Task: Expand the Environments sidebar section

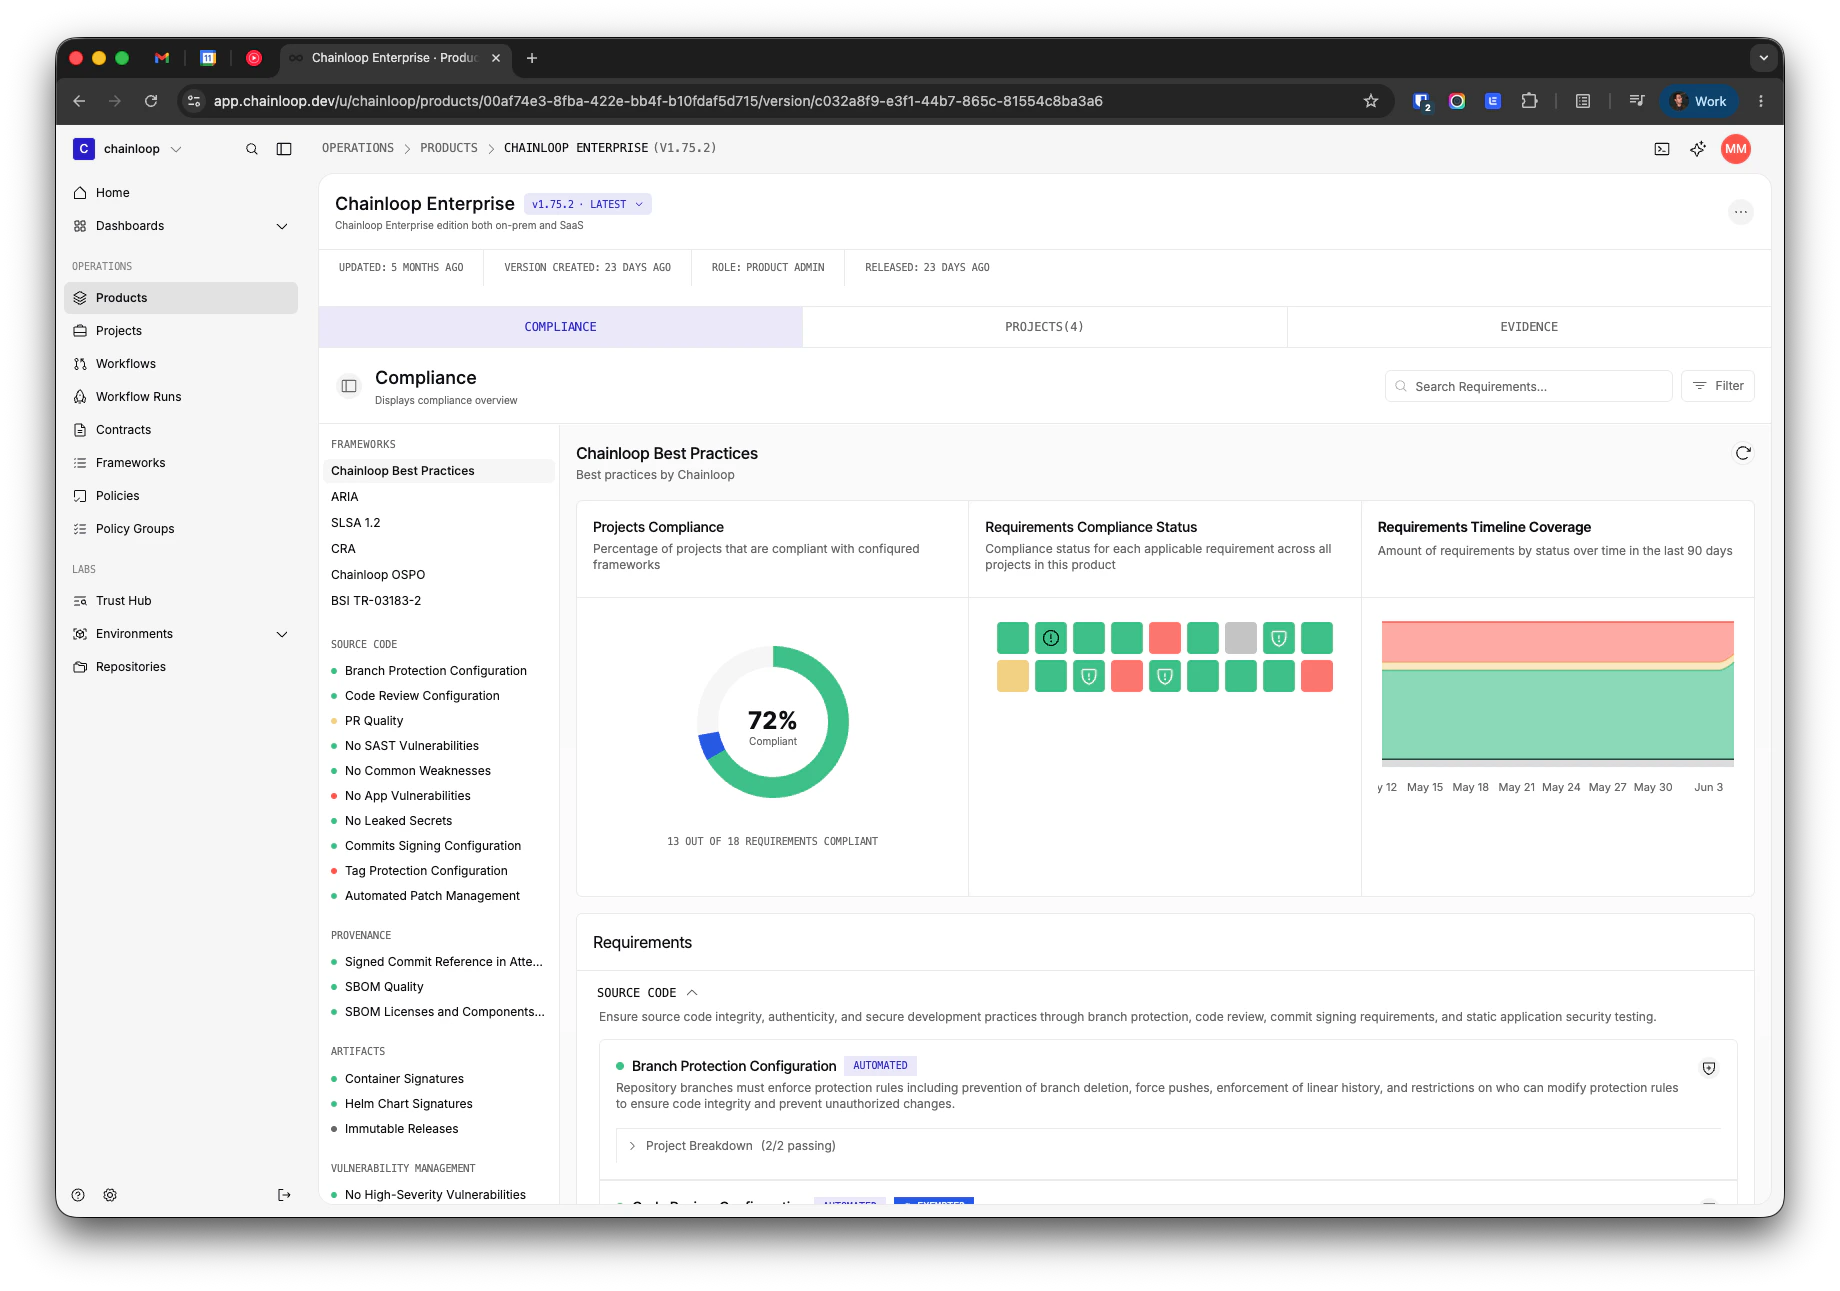Action: (x=282, y=634)
